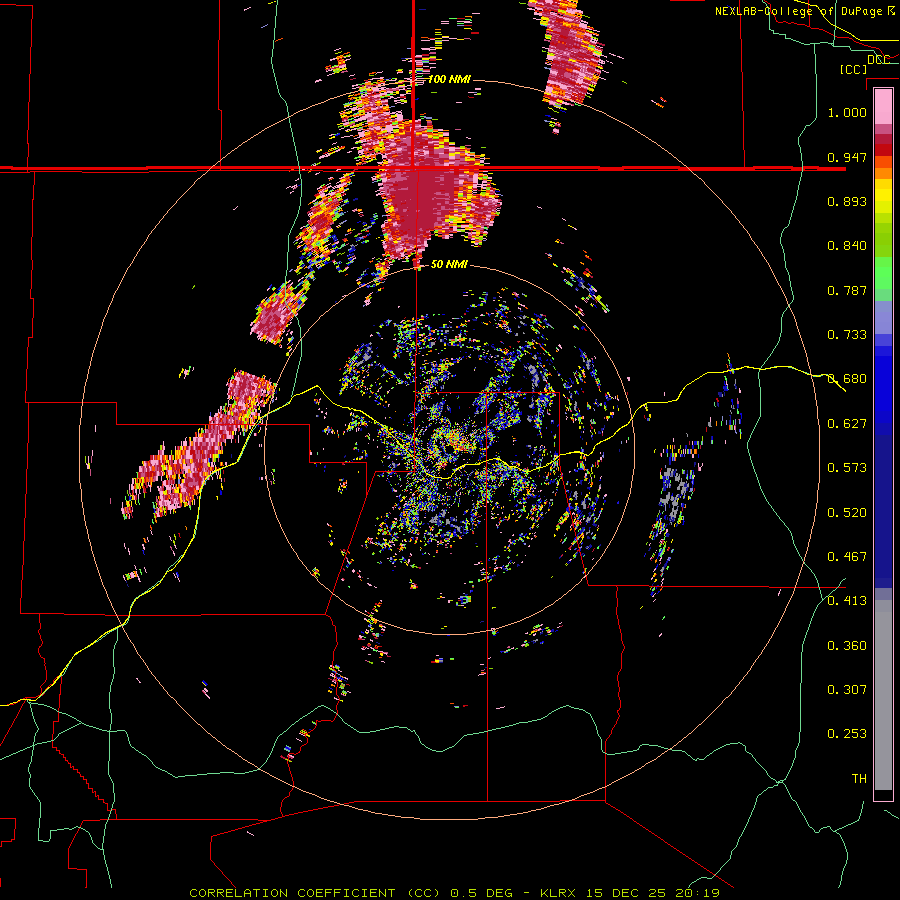Pick the gray segment of the color bar

tap(883, 695)
